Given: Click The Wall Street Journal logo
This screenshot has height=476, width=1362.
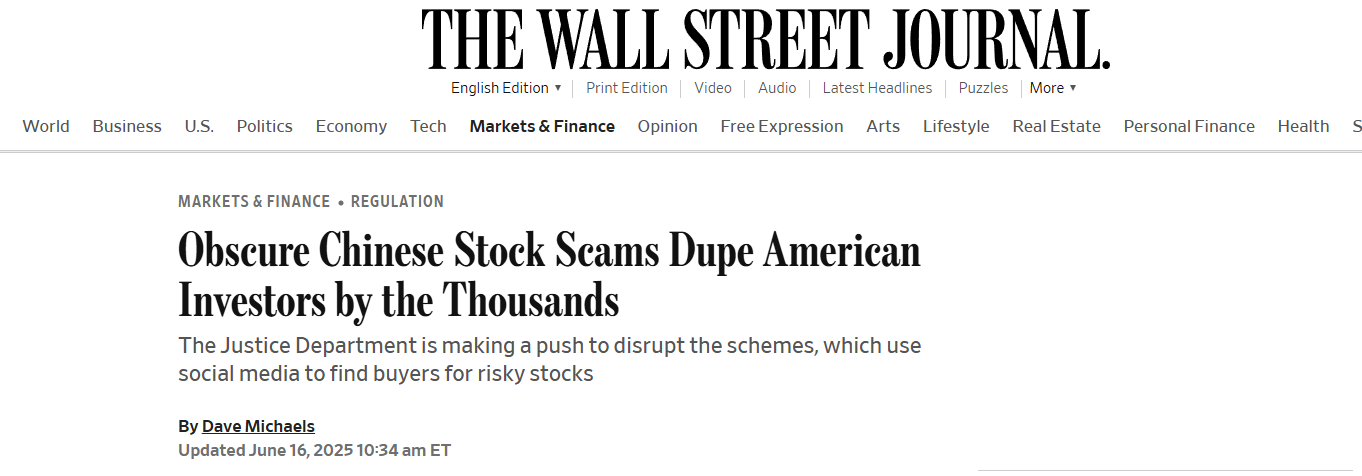Looking at the screenshot, I should [x=766, y=38].
